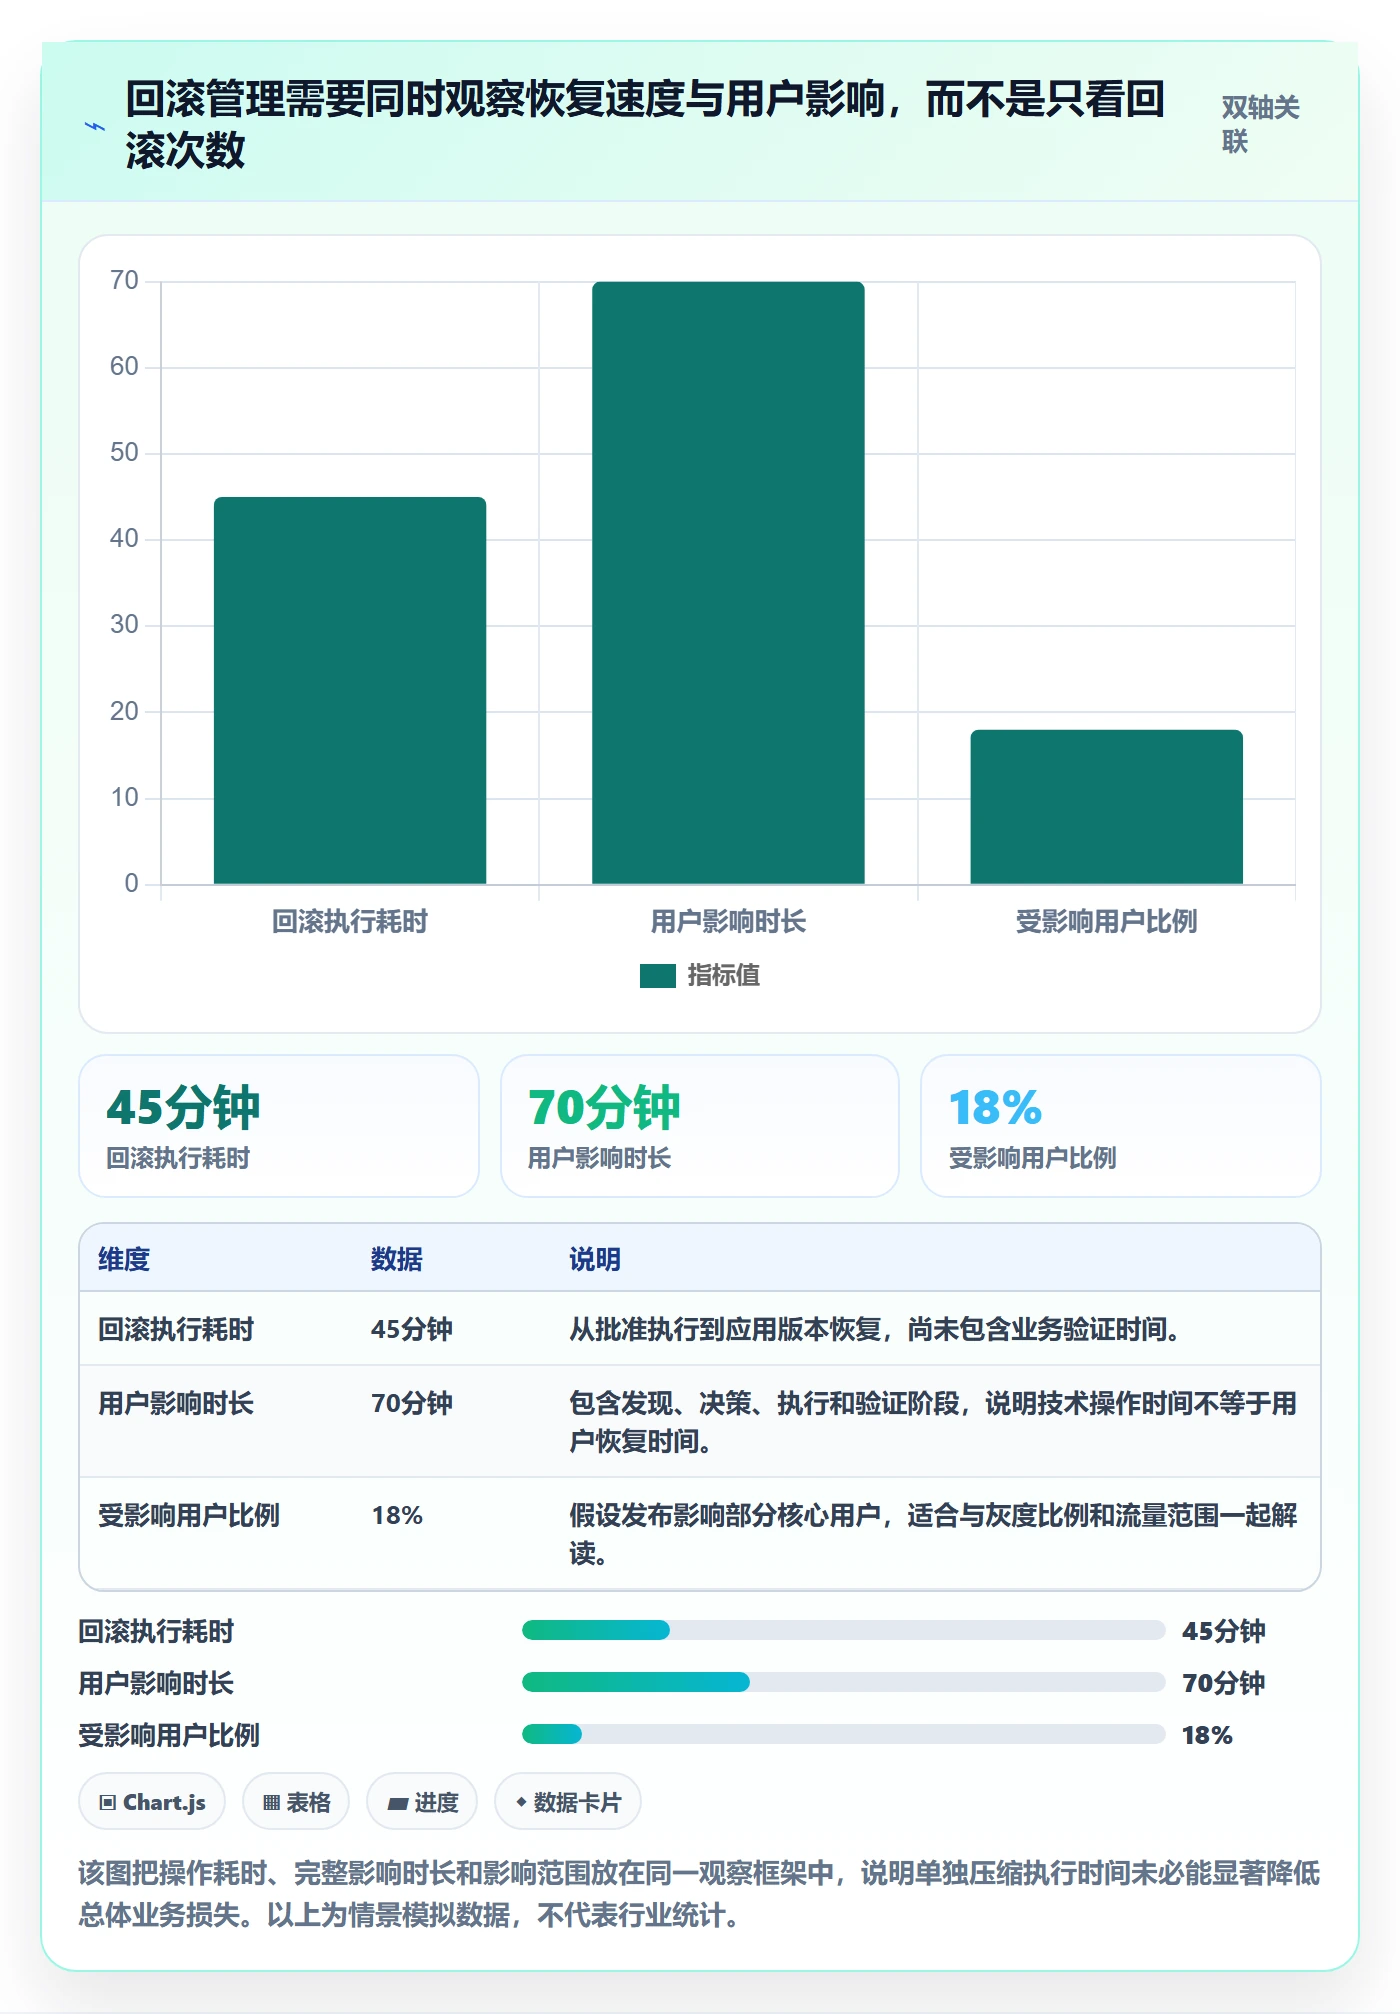Screen dimensions: 1400x2014
Task: Click the 双轴关联 badge in header
Action: 1260,124
